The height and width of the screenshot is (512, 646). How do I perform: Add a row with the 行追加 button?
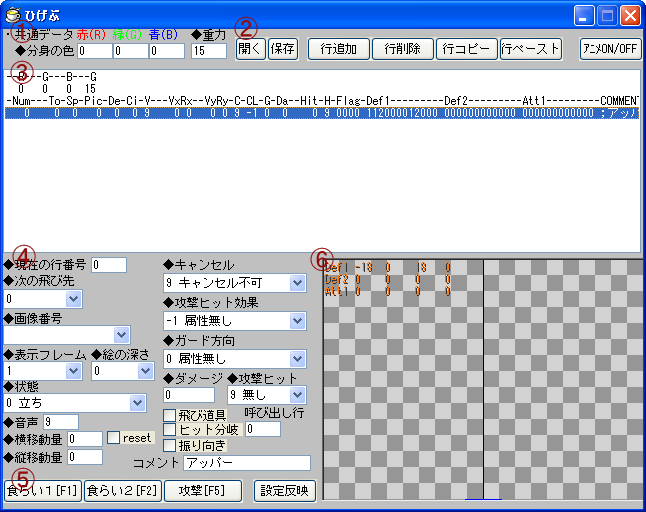pos(336,49)
